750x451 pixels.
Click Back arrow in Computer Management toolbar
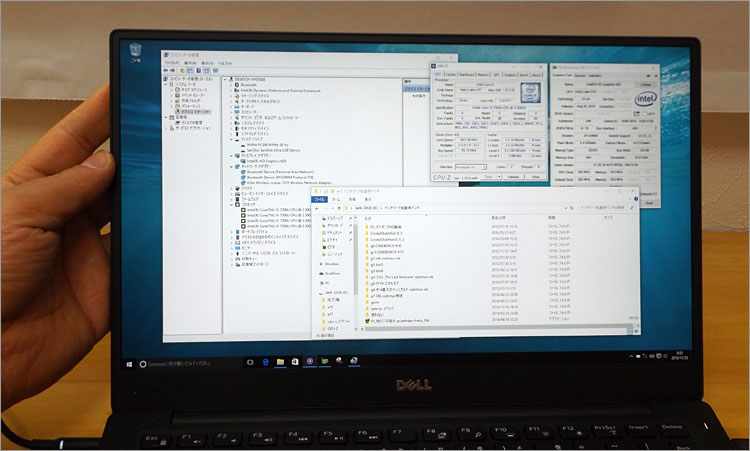(x=166, y=71)
